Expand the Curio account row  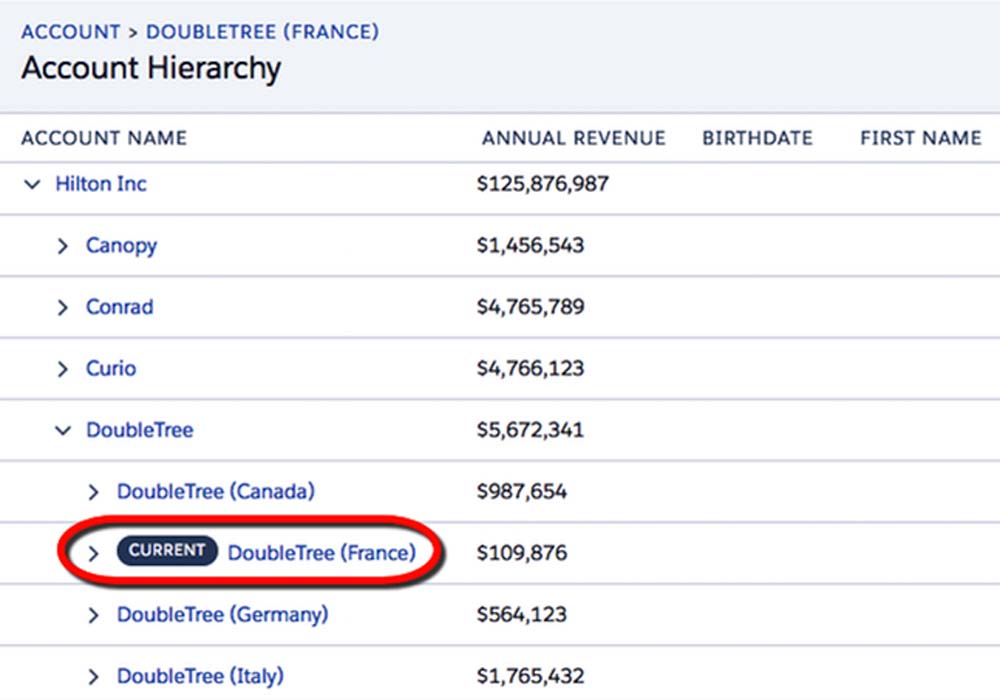coord(63,370)
